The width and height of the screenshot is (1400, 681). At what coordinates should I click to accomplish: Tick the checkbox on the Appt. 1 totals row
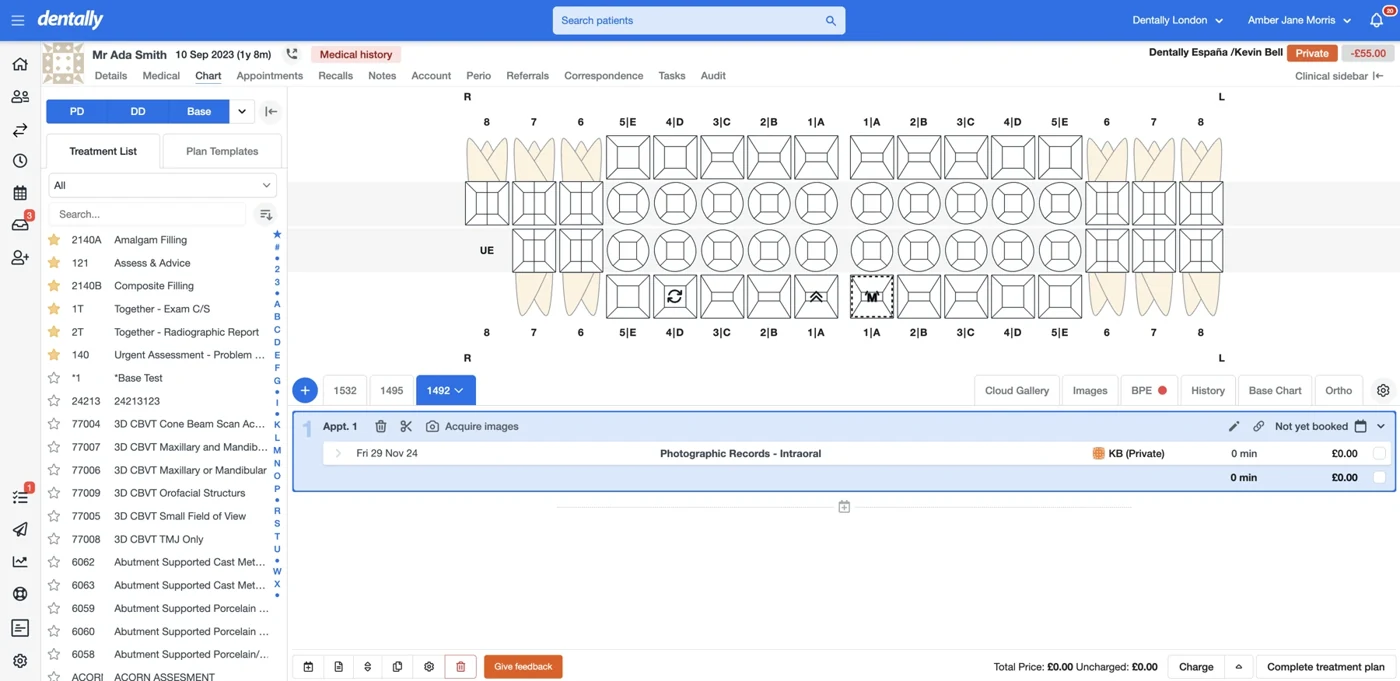[1380, 478]
